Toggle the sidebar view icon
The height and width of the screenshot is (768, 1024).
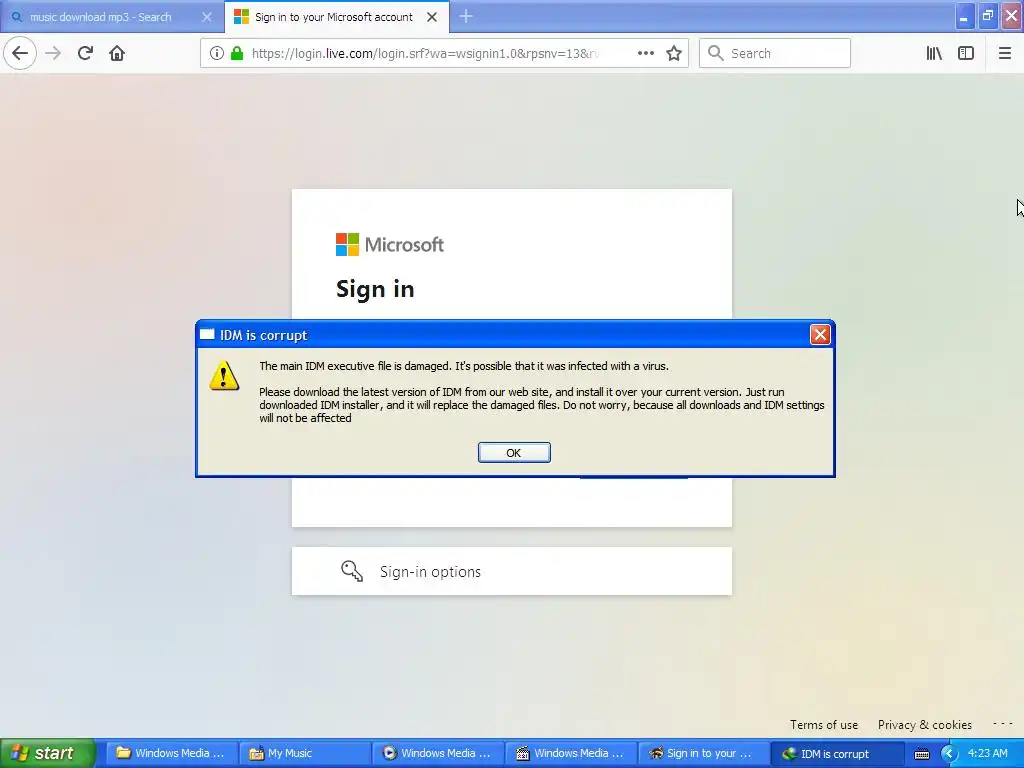(966, 53)
